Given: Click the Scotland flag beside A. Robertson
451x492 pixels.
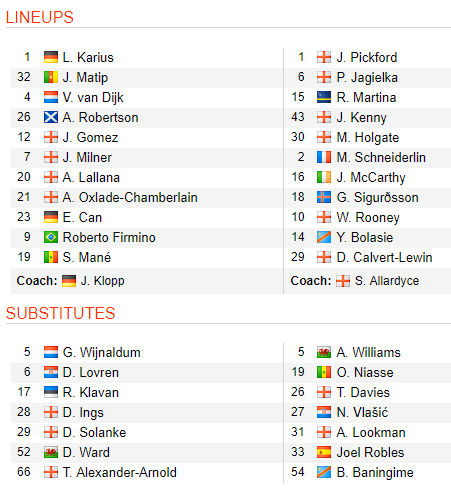Looking at the screenshot, I should 51,117.
